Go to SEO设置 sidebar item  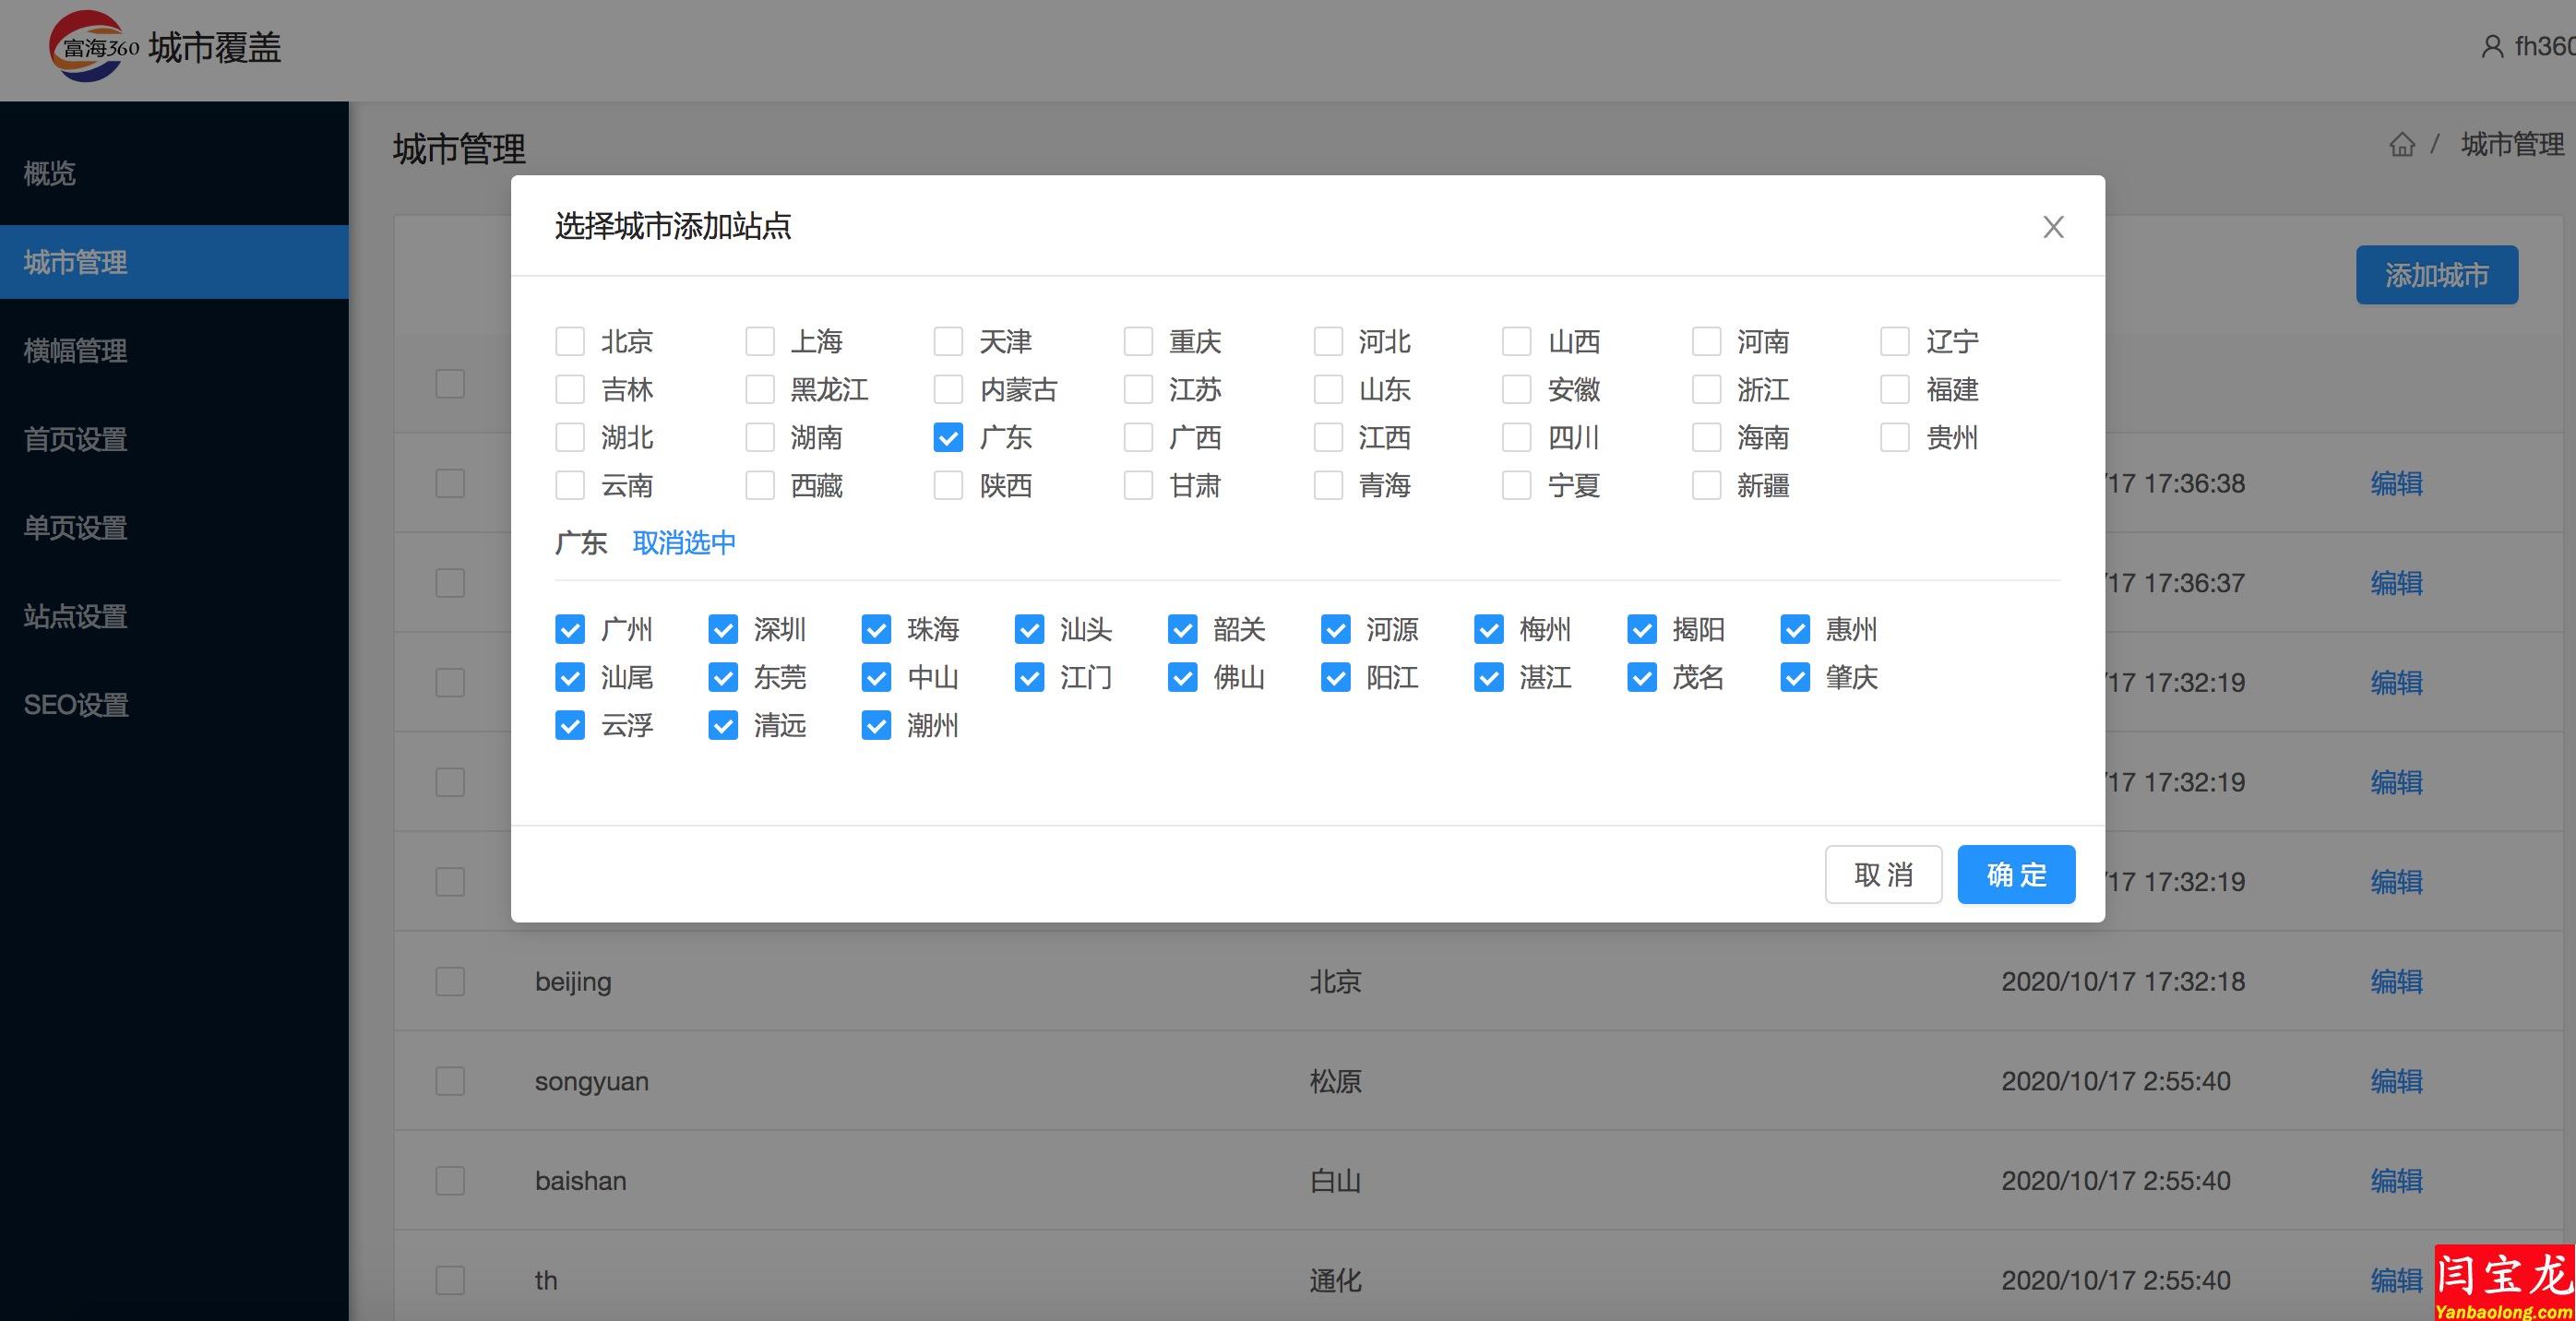[x=76, y=705]
